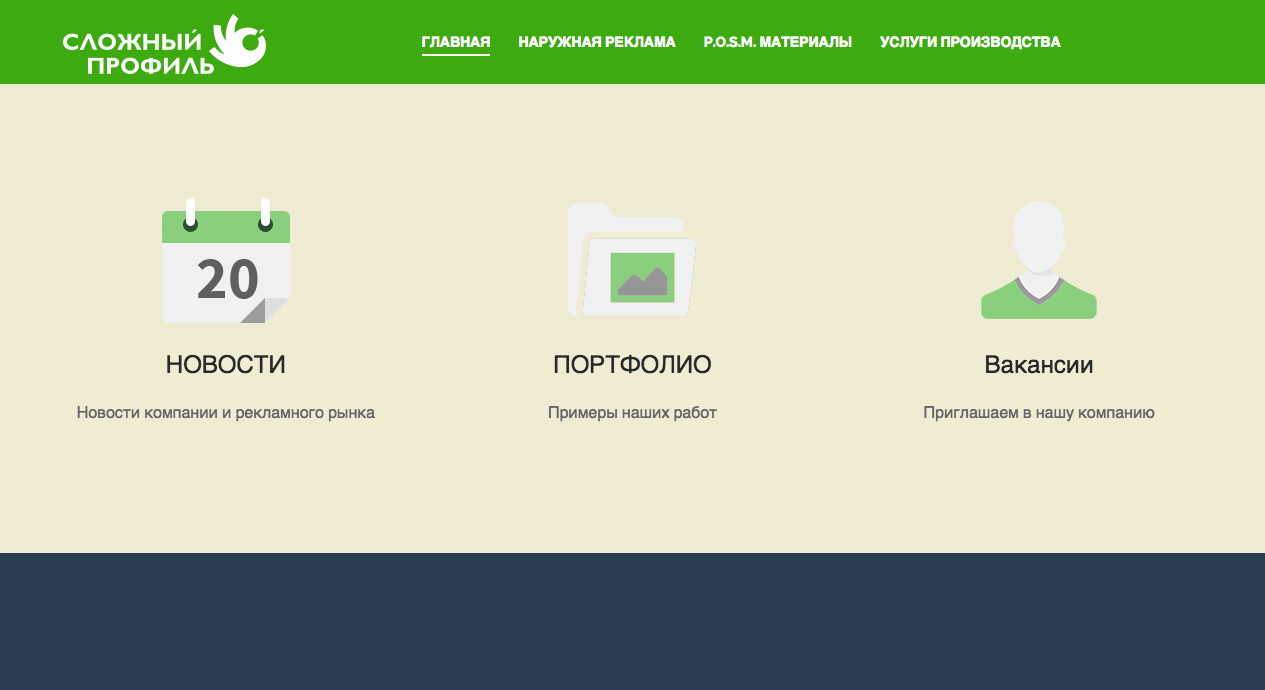
Task: Select the person icon above Вакансии
Action: (1038, 260)
